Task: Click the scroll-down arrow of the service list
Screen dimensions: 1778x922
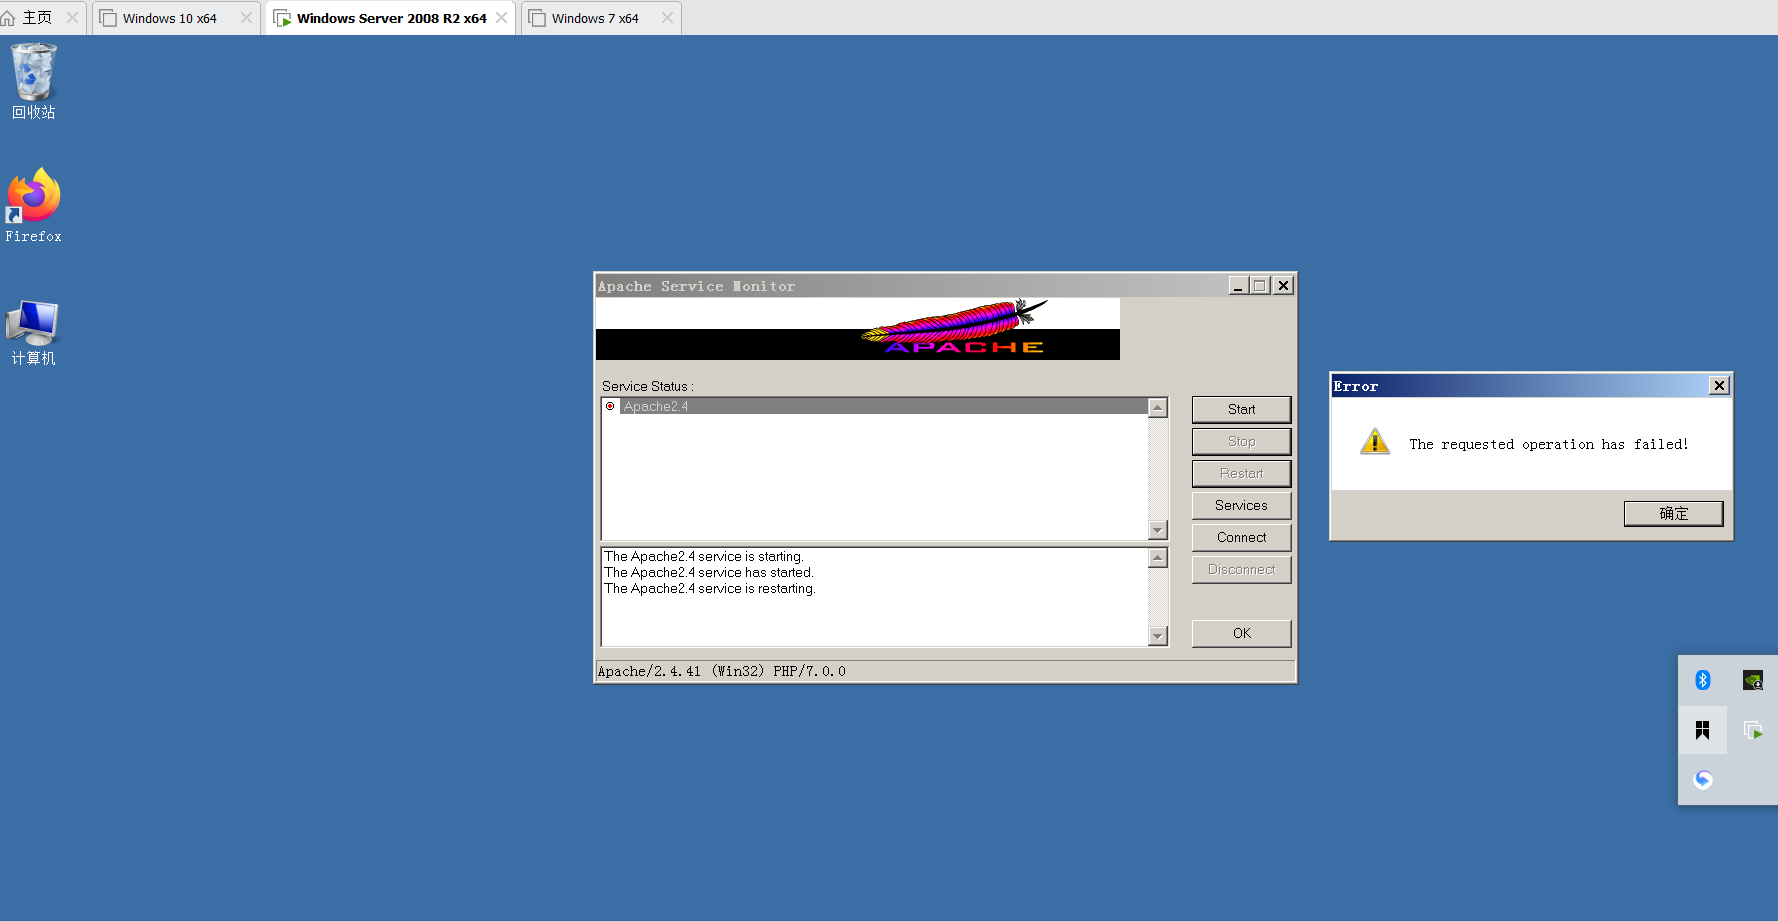Action: point(1157,530)
